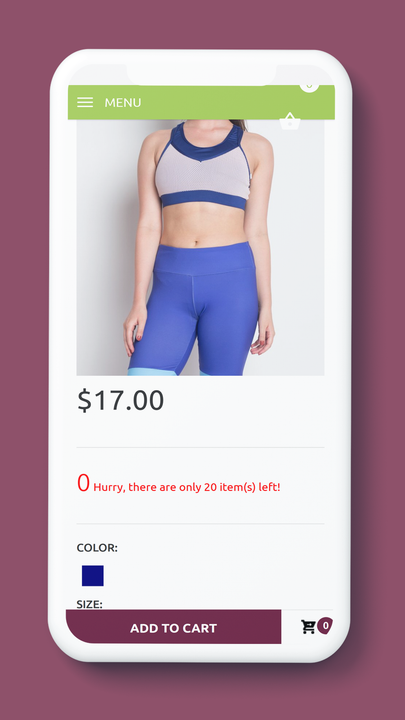The width and height of the screenshot is (405, 720).
Task: Open the product photo of the sportswear model
Action: (200, 248)
